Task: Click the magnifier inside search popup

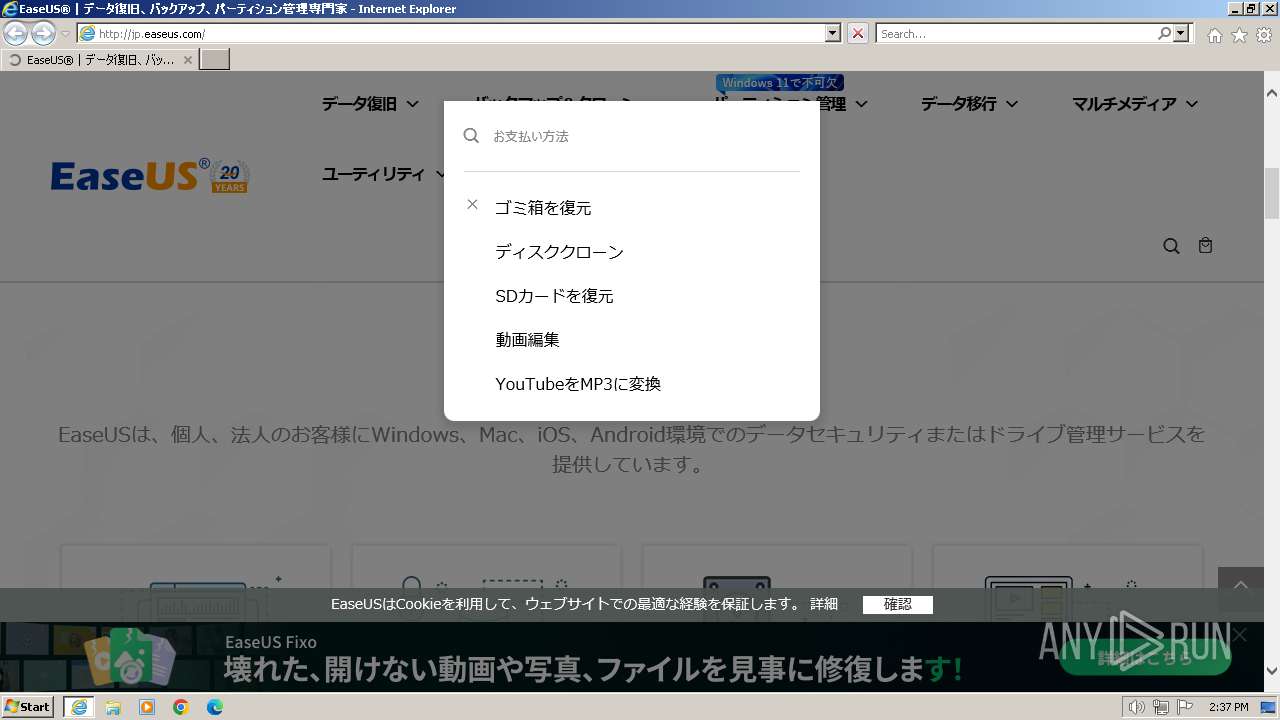Action: point(472,135)
